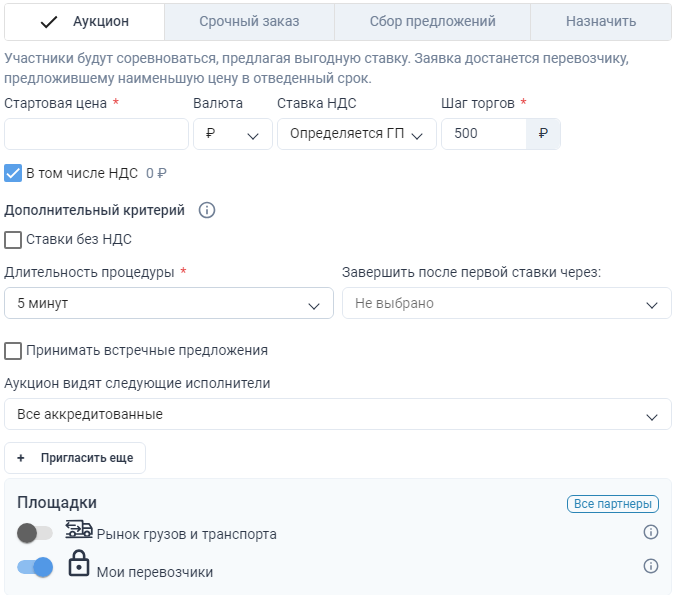Turn off Мои перевозчики switch
This screenshot has height=595, width=673.
(x=35, y=567)
